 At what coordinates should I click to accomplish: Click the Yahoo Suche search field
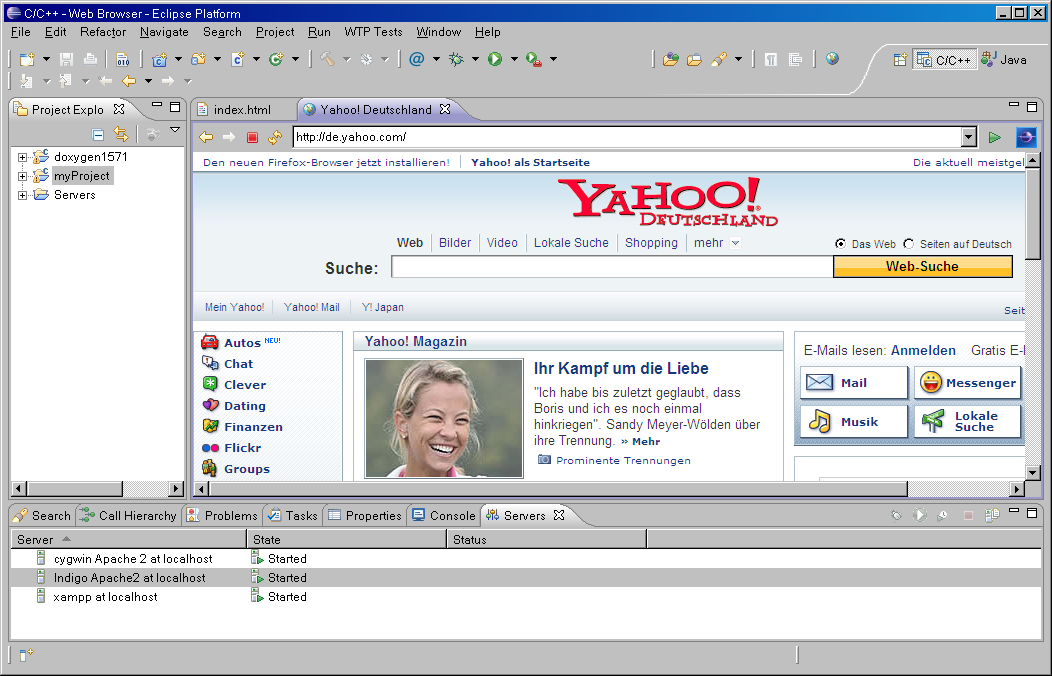(611, 267)
